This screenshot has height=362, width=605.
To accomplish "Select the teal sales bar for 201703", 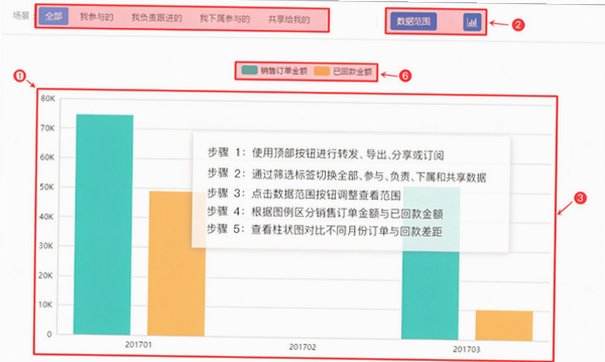I will click(x=431, y=264).
